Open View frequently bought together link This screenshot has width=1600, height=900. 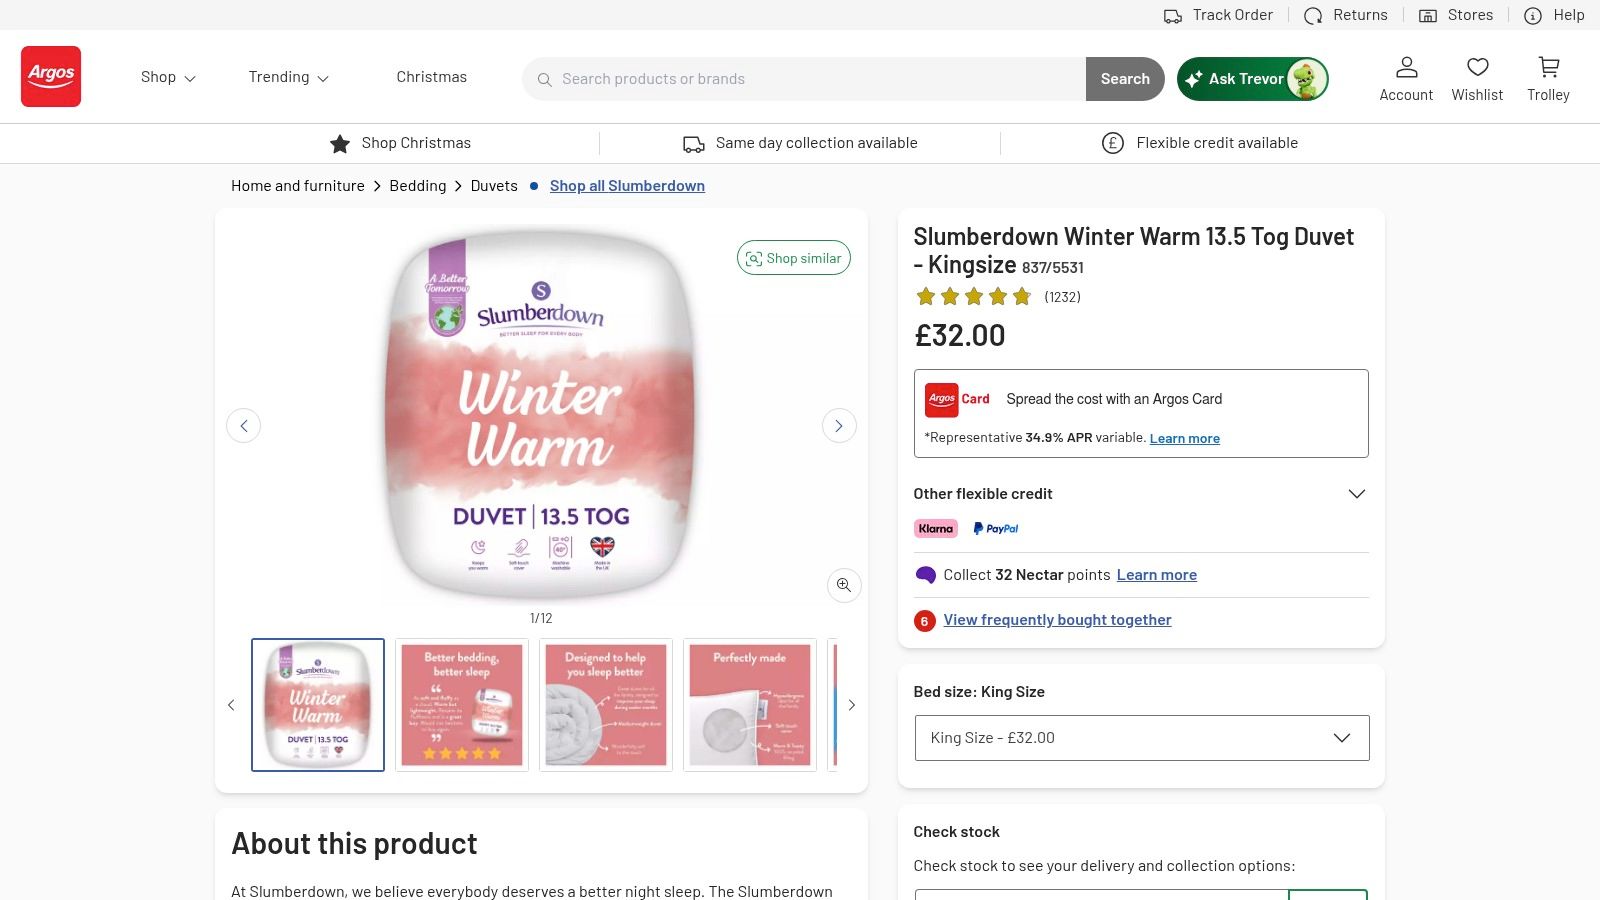pyautogui.click(x=1057, y=620)
